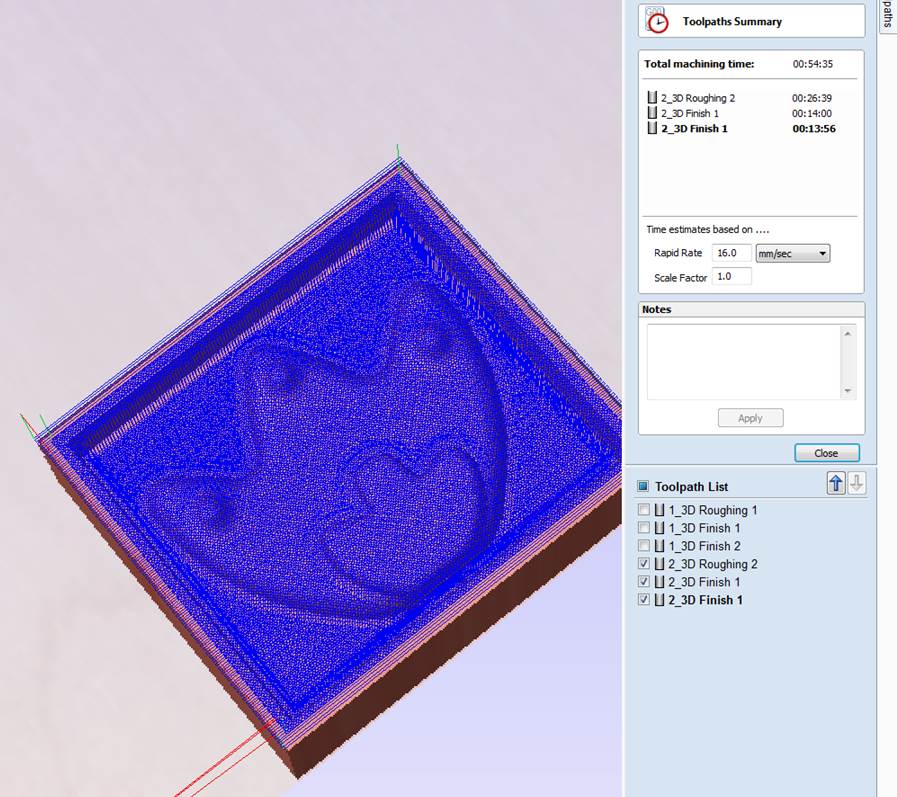The height and width of the screenshot is (797, 897).
Task: Enable the 1_3D Roughing 1 toolpath checkbox
Action: pos(644,509)
